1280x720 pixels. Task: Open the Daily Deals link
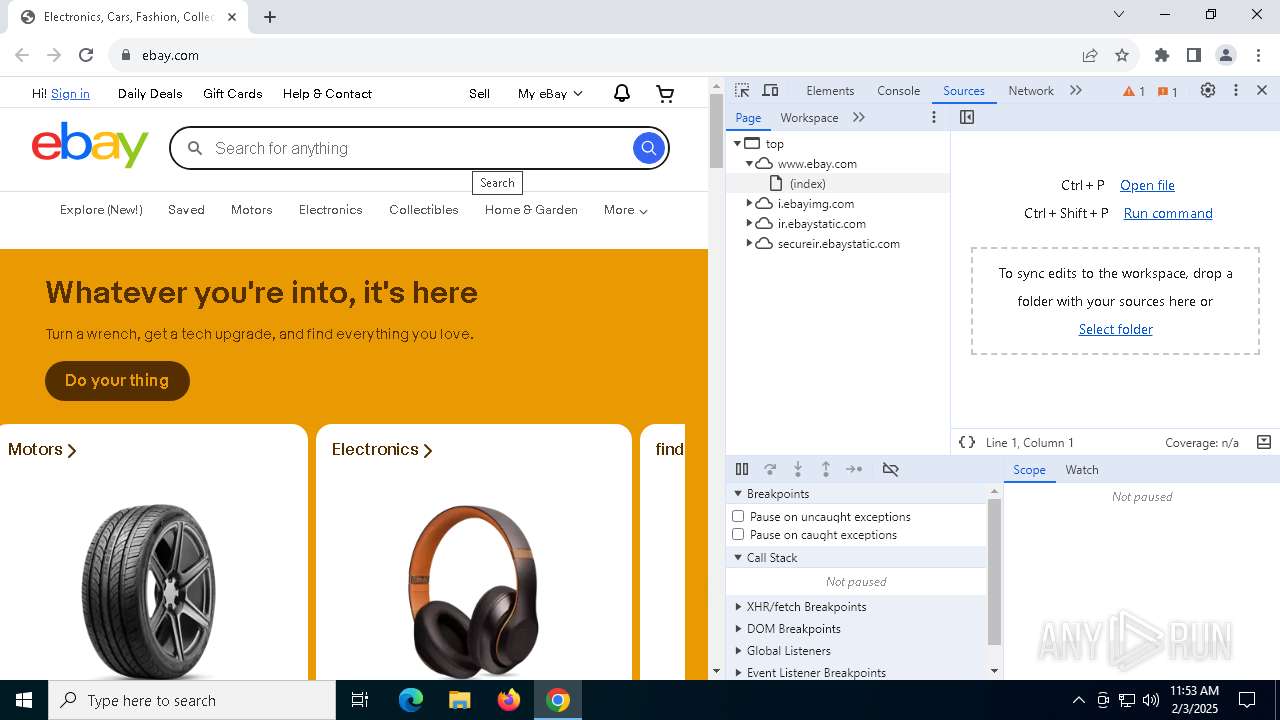150,94
